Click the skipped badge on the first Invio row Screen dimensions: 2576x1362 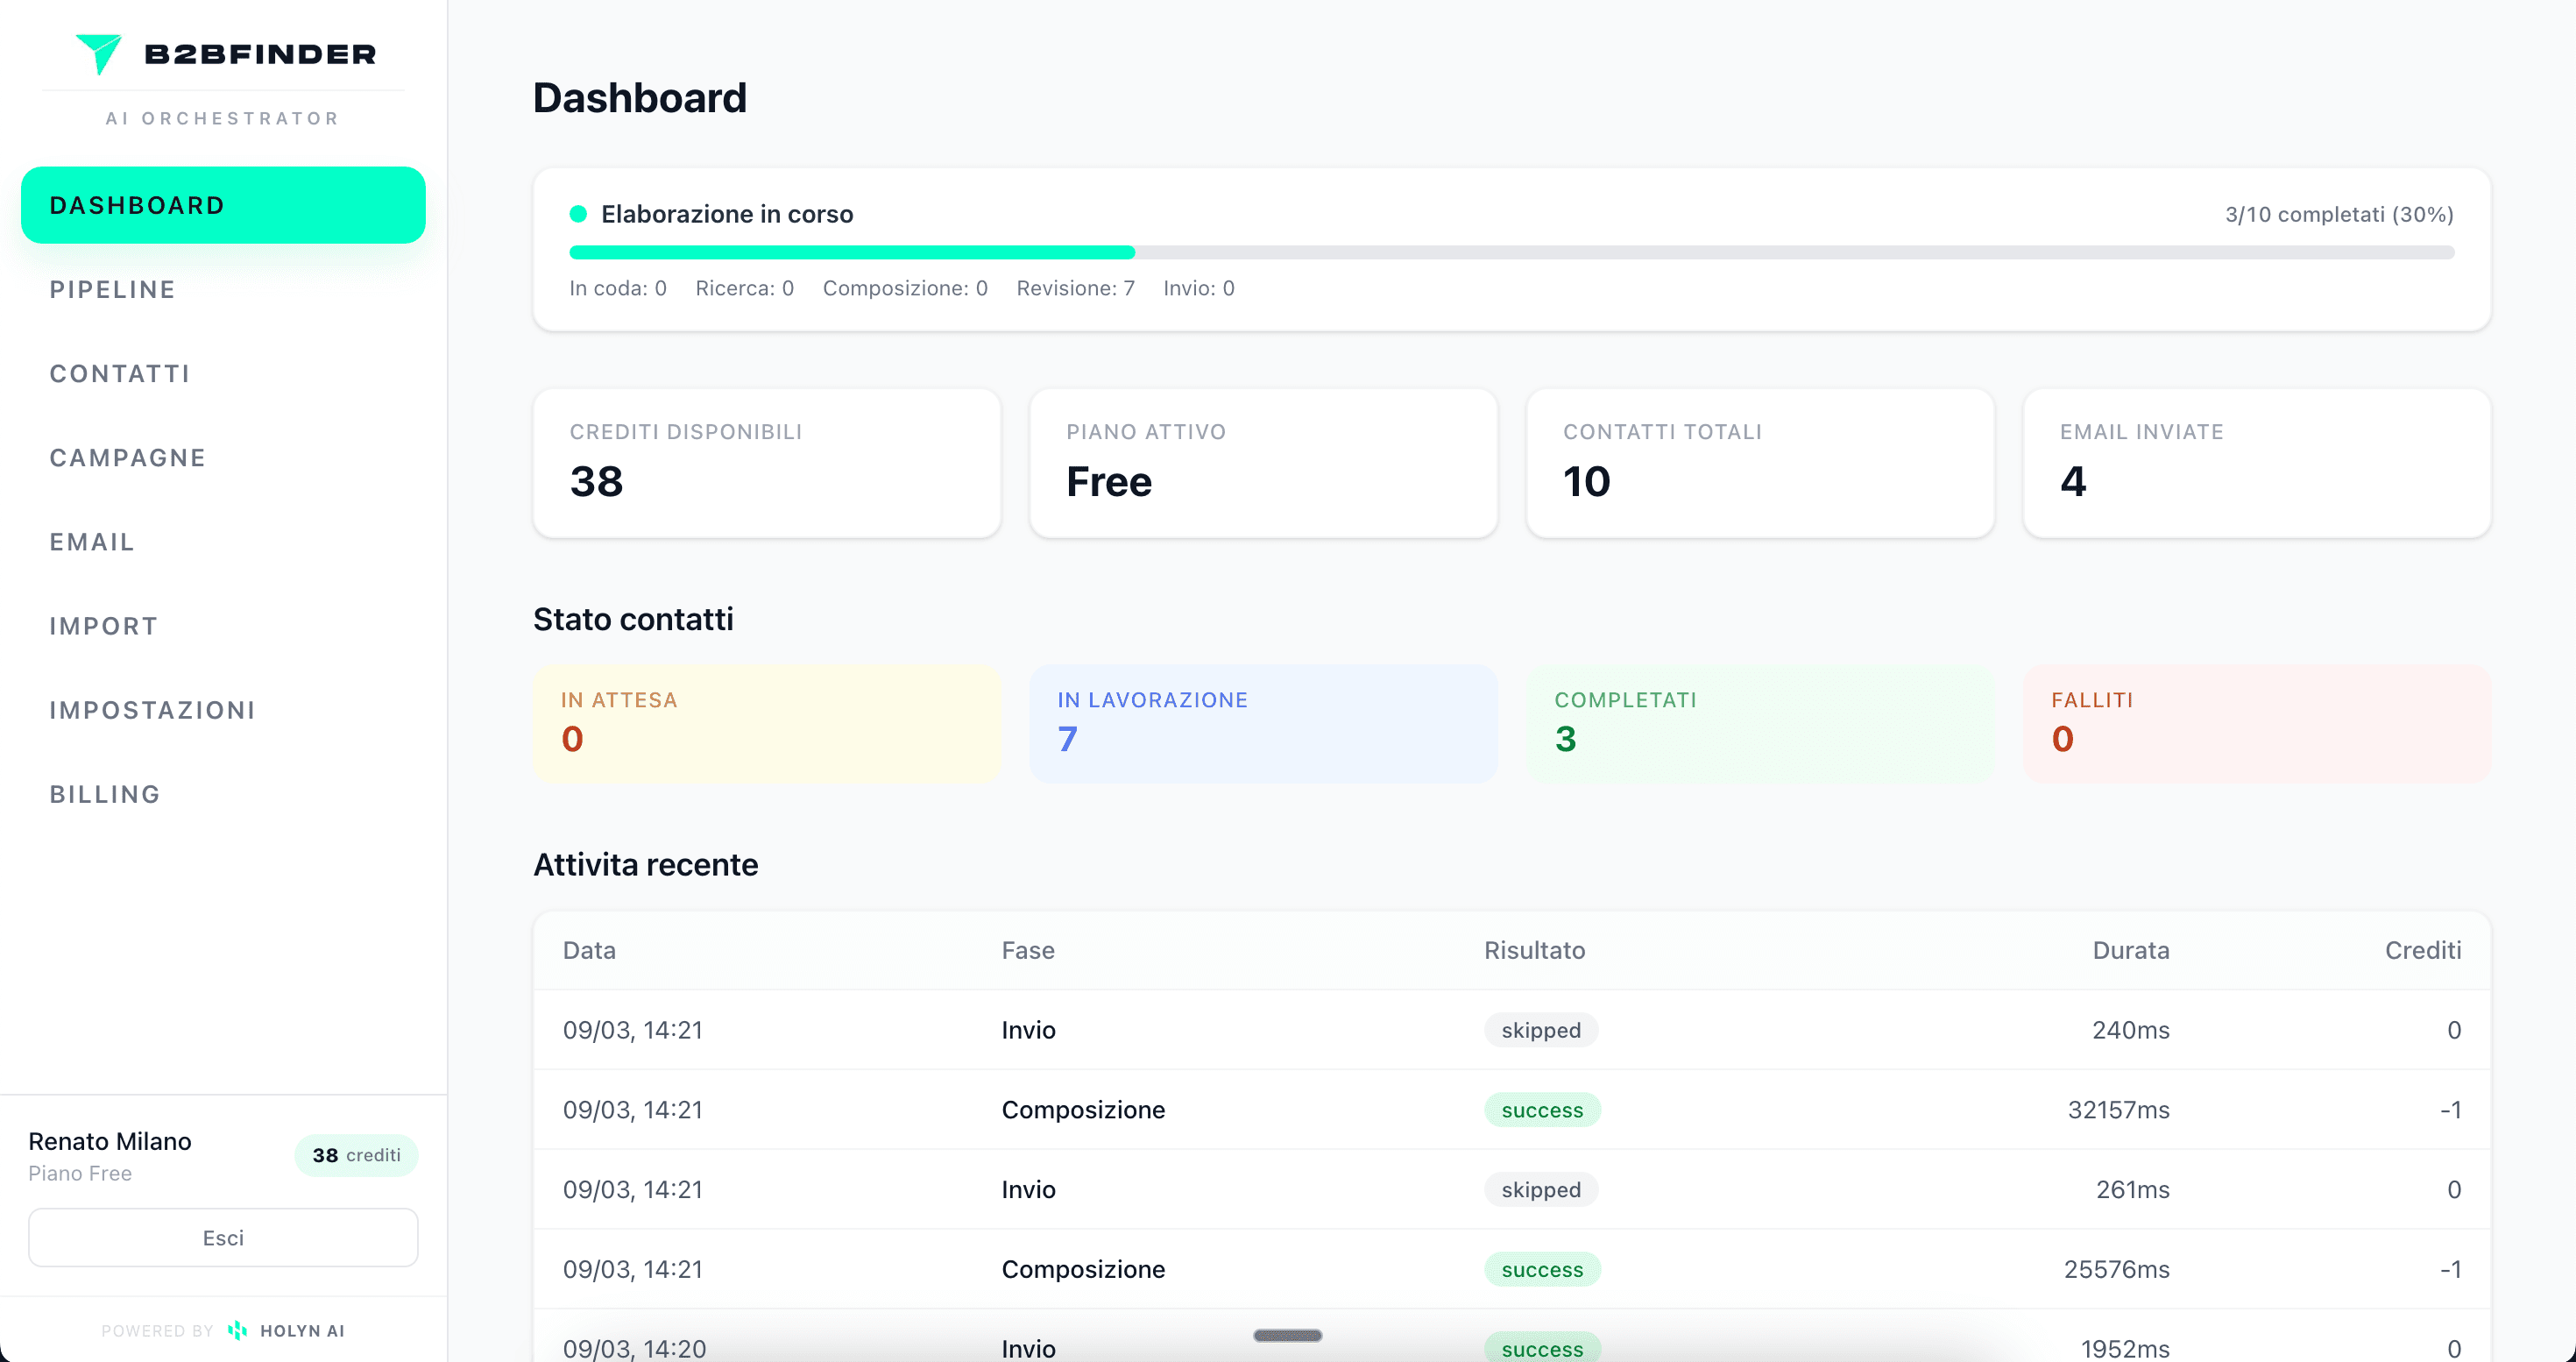tap(1540, 1029)
